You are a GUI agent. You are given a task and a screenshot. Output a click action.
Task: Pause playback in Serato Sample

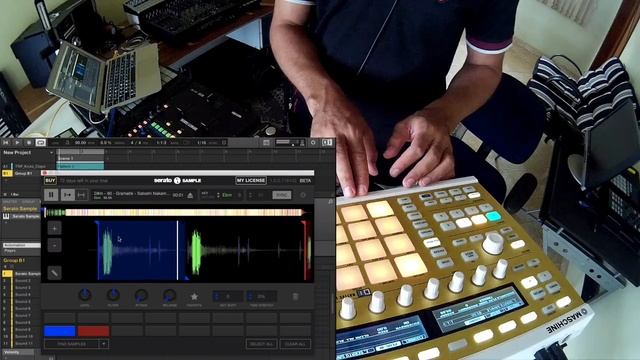pyautogui.click(x=51, y=195)
